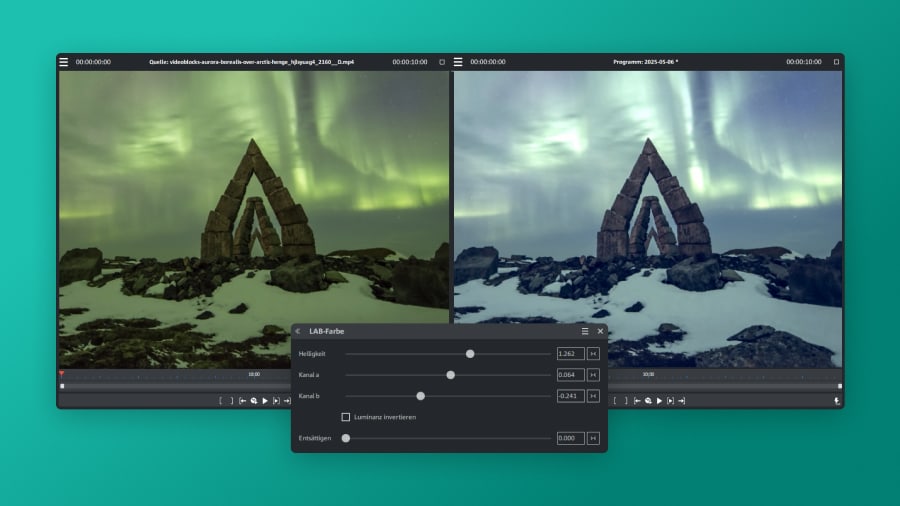Screen dimensions: 900x506
Task: Enable the Luminanz invertieren checkbox
Action: click(346, 417)
